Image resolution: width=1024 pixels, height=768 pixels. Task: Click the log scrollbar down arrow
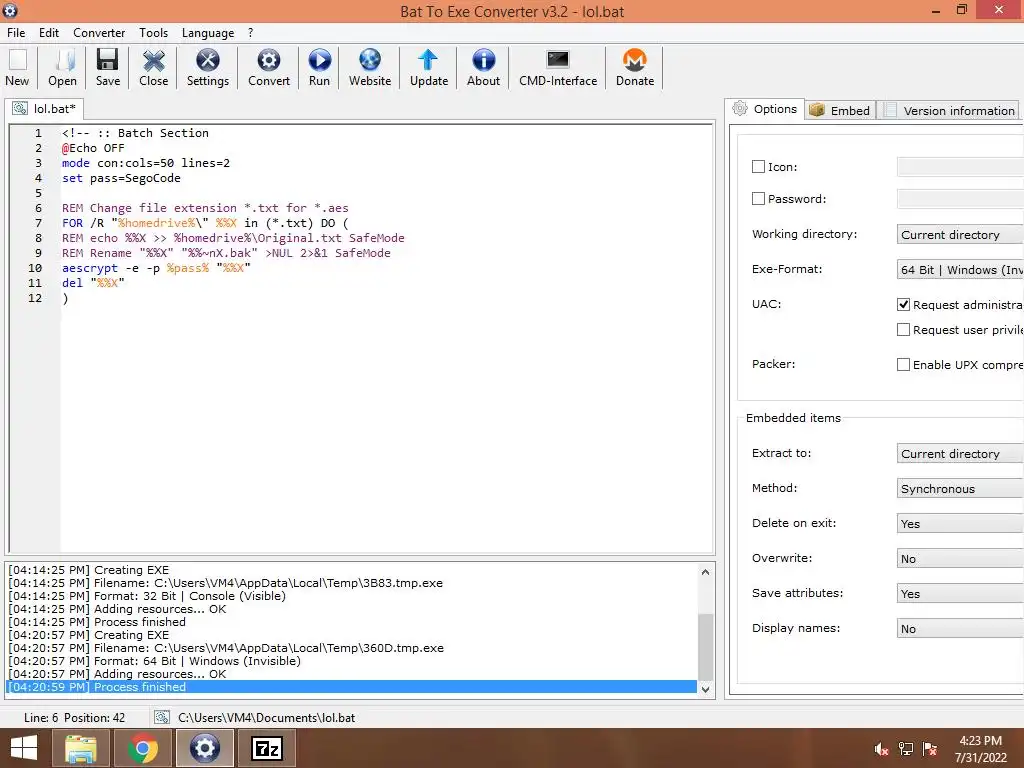click(705, 688)
